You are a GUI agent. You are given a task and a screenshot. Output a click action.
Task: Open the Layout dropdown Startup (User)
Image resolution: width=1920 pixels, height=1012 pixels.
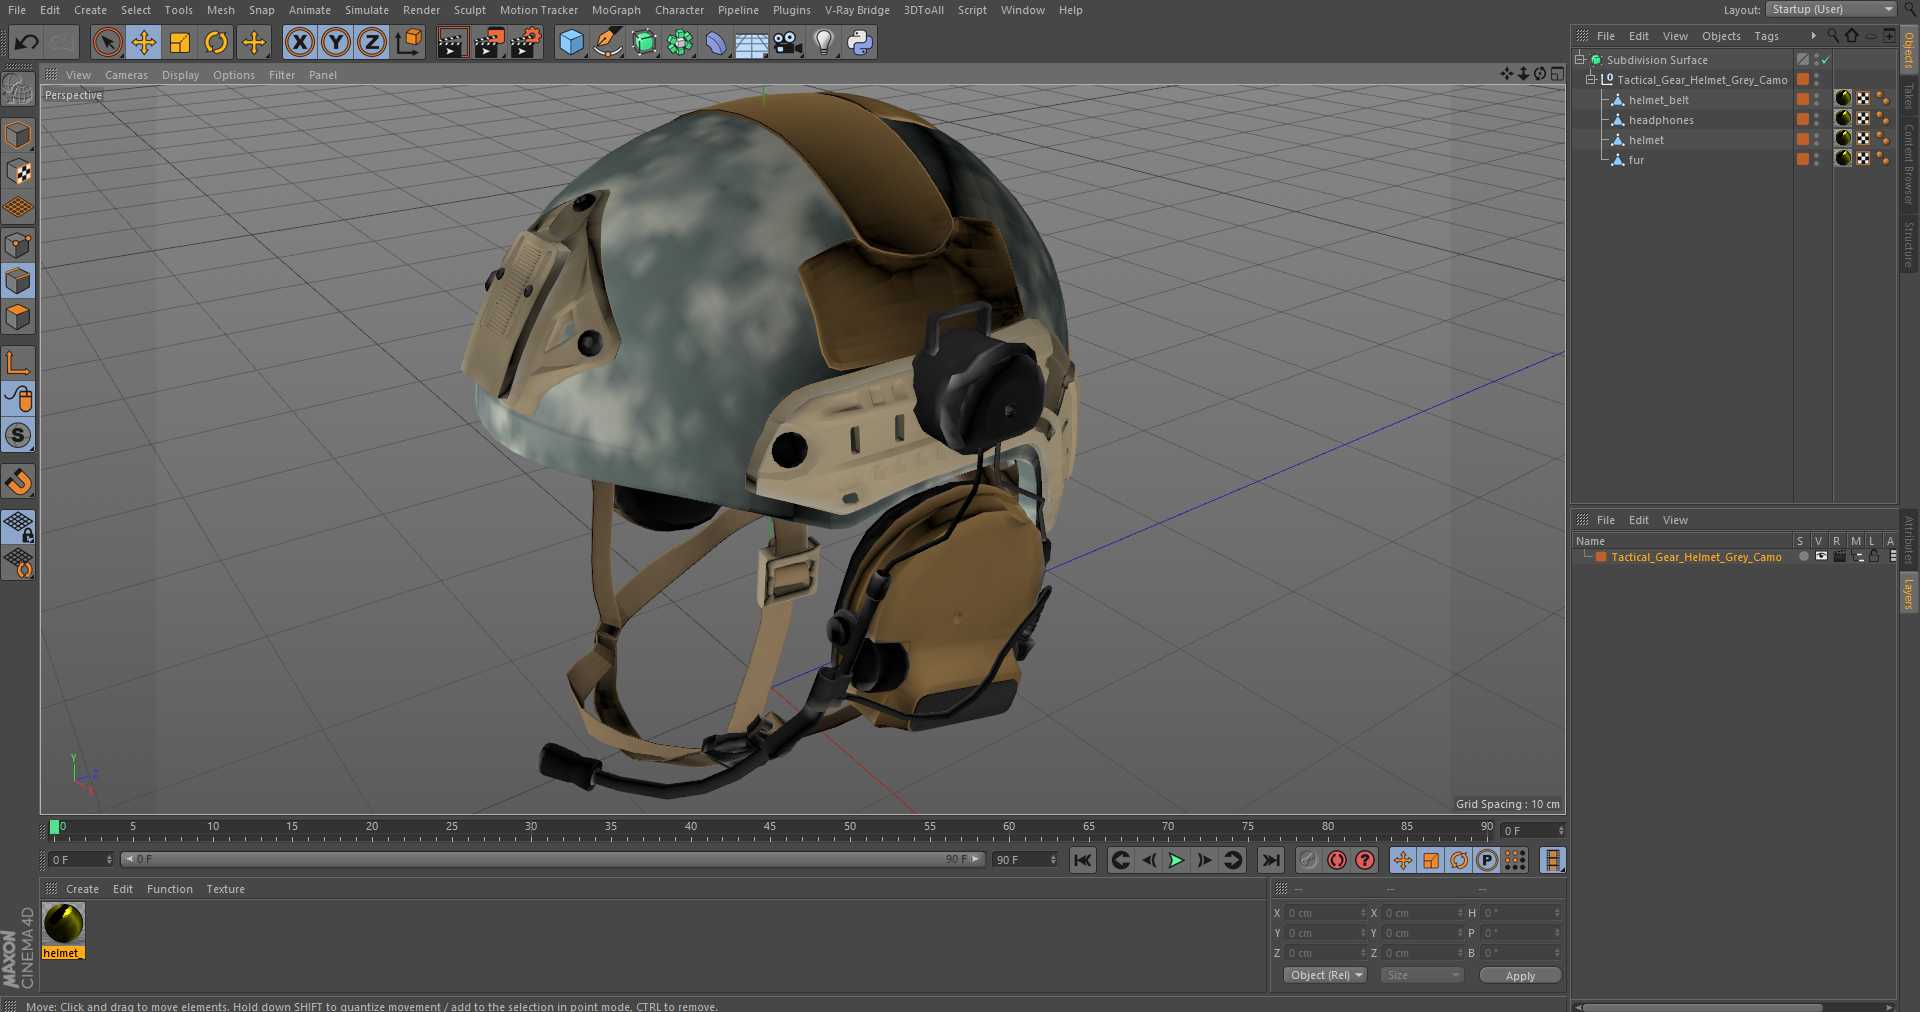pos(1831,9)
